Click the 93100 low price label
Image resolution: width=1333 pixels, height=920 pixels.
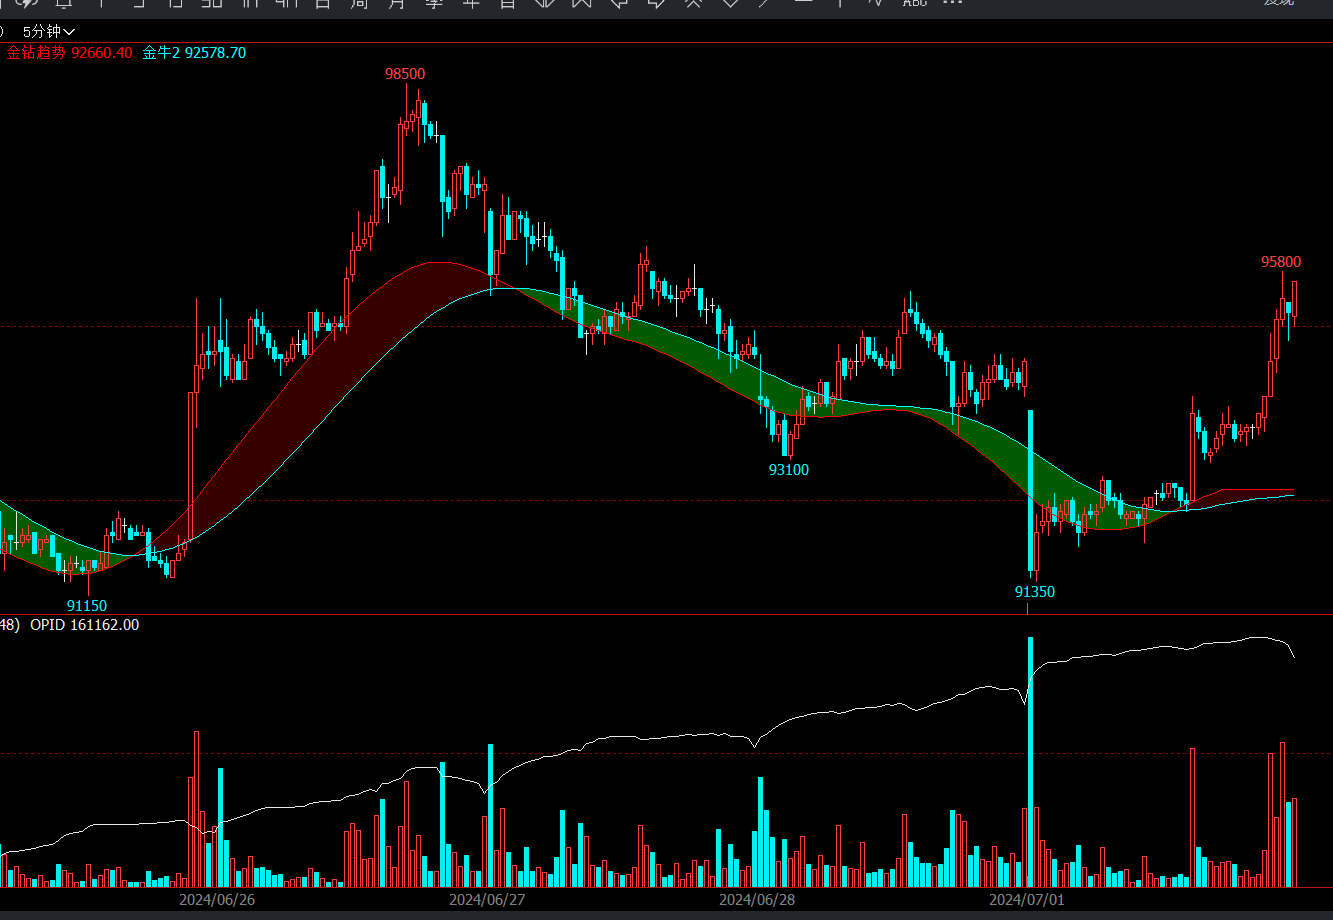(x=788, y=470)
